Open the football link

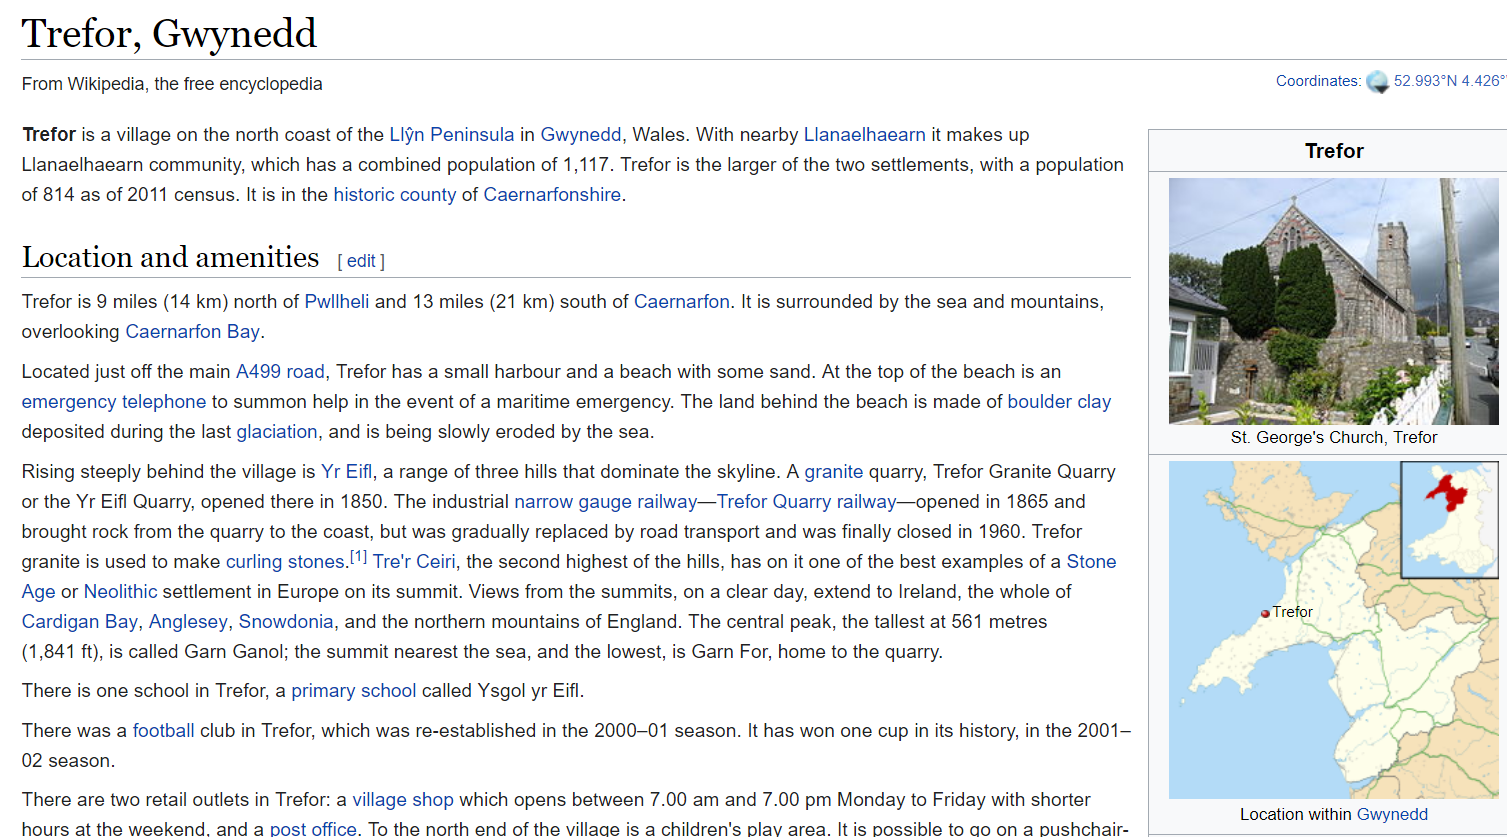(164, 731)
